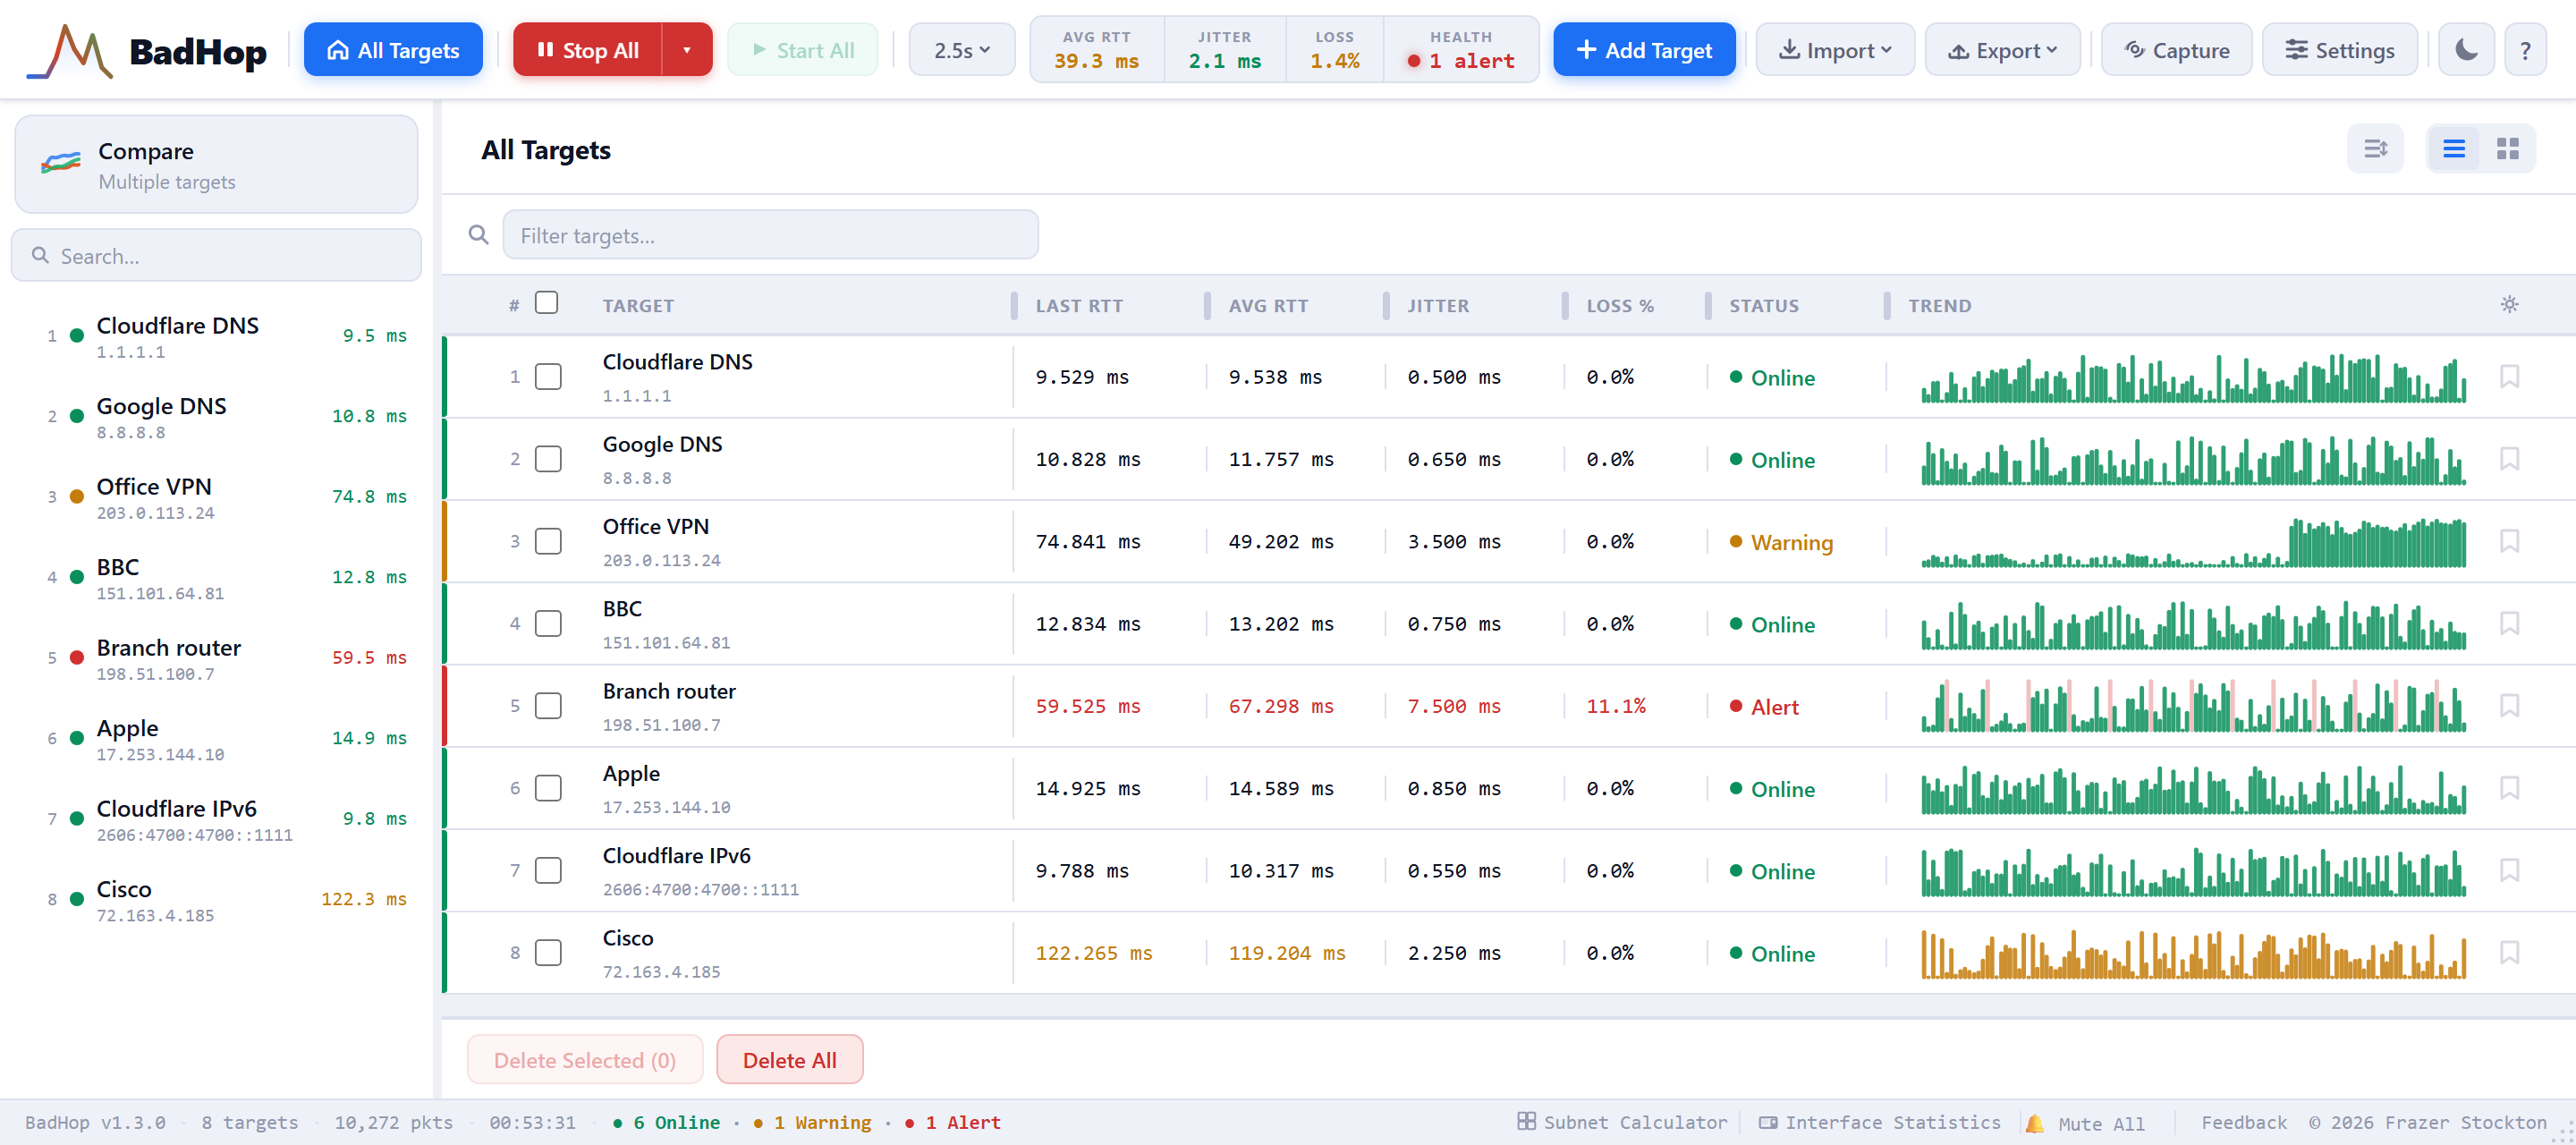Select Cisco in sidebar list
Image resolution: width=2576 pixels, height=1145 pixels.
[216, 900]
